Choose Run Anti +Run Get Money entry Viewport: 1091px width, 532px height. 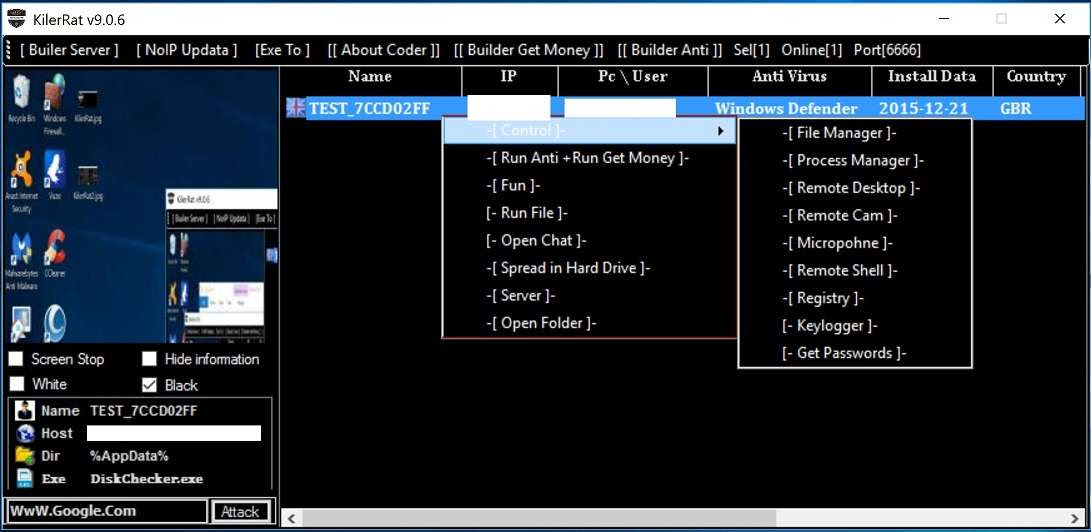[588, 158]
